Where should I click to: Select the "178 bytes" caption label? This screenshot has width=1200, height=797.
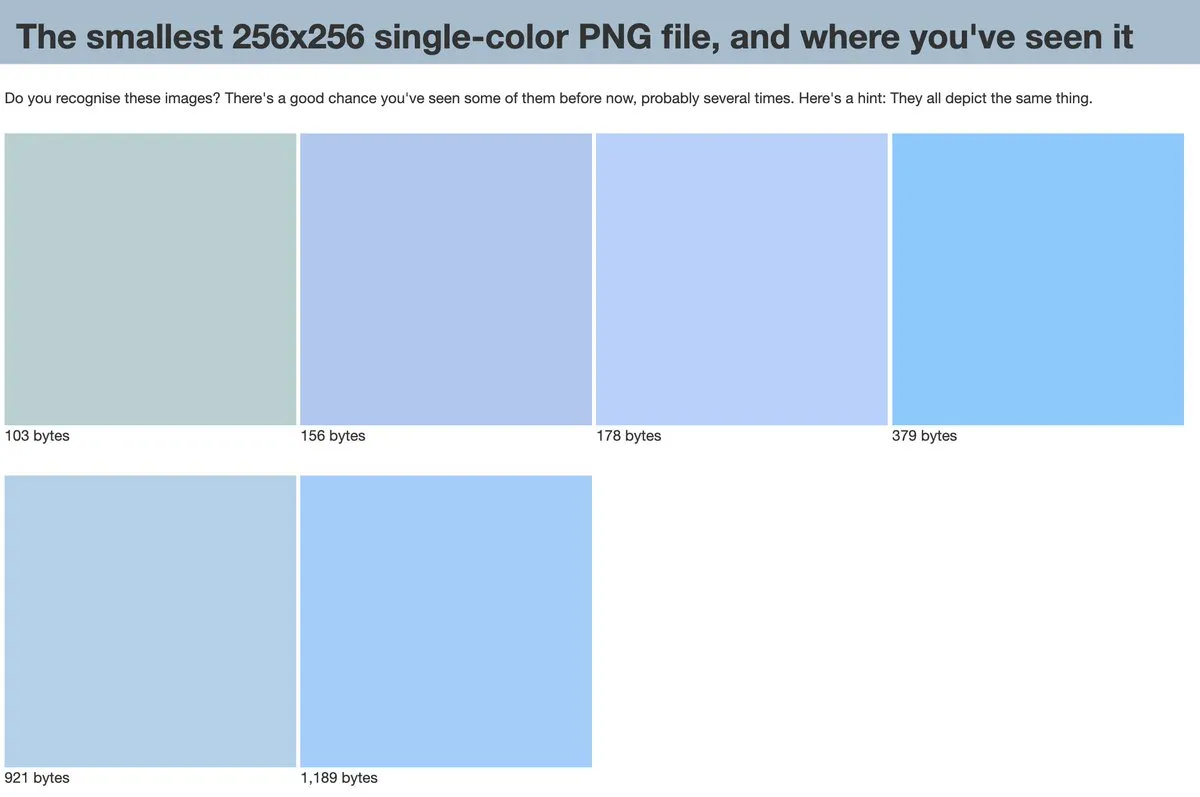coord(629,436)
